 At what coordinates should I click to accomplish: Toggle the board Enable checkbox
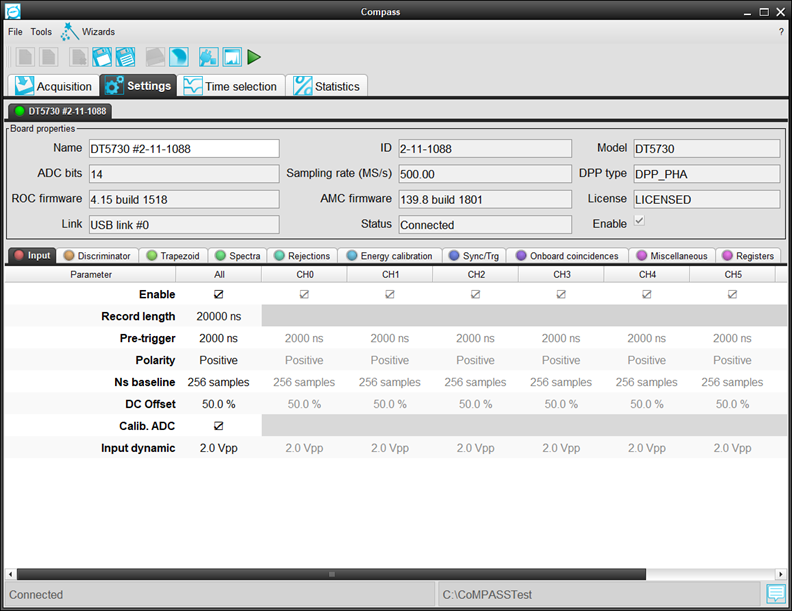point(639,221)
